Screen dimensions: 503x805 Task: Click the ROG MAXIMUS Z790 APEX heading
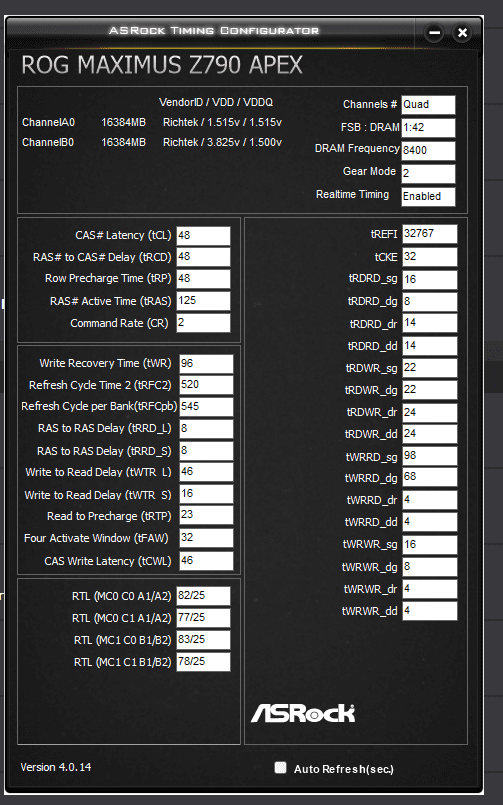pos(162,65)
